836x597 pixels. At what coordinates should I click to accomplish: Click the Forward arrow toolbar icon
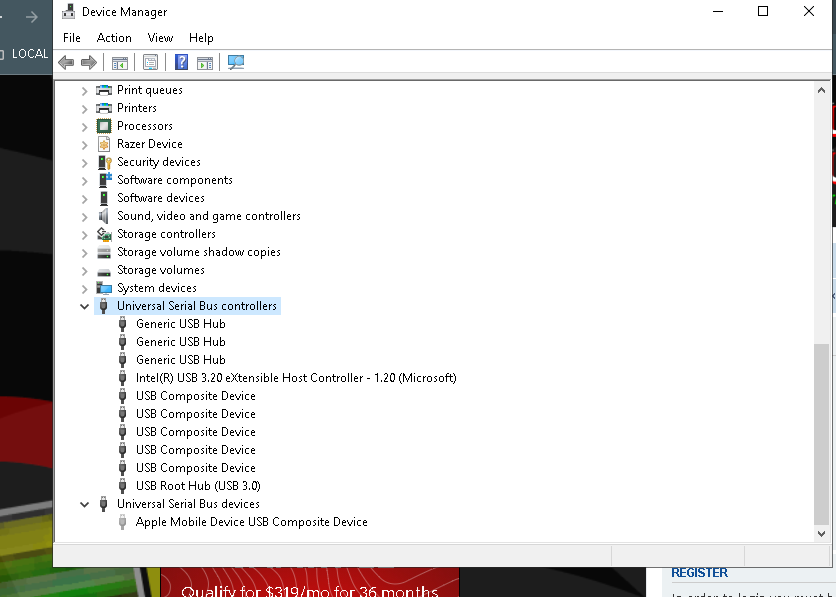click(89, 62)
